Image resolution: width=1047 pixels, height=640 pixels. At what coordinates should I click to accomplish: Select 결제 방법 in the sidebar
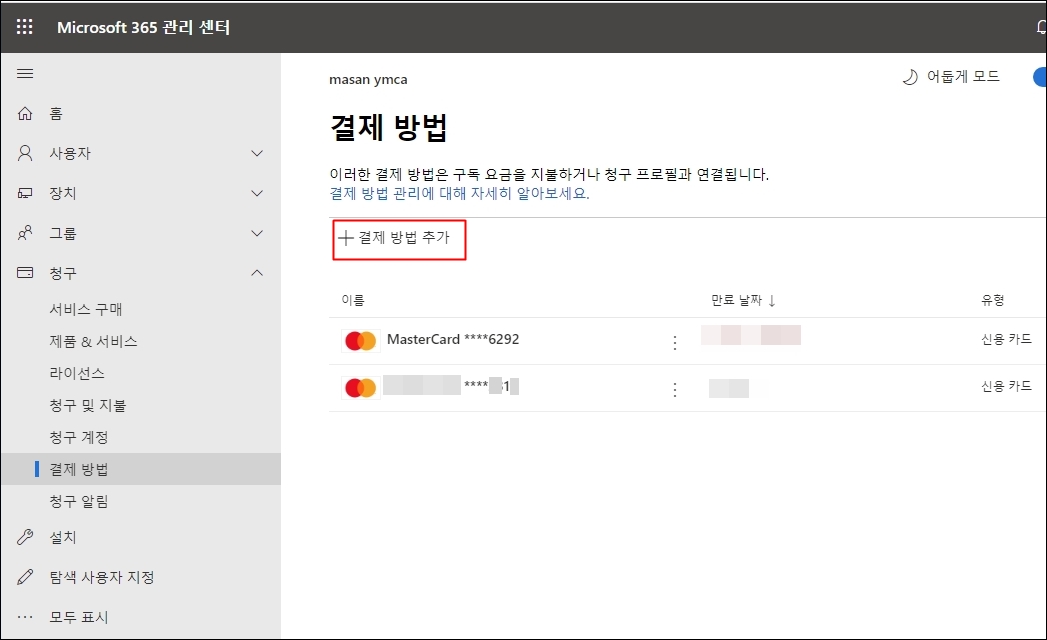140,469
